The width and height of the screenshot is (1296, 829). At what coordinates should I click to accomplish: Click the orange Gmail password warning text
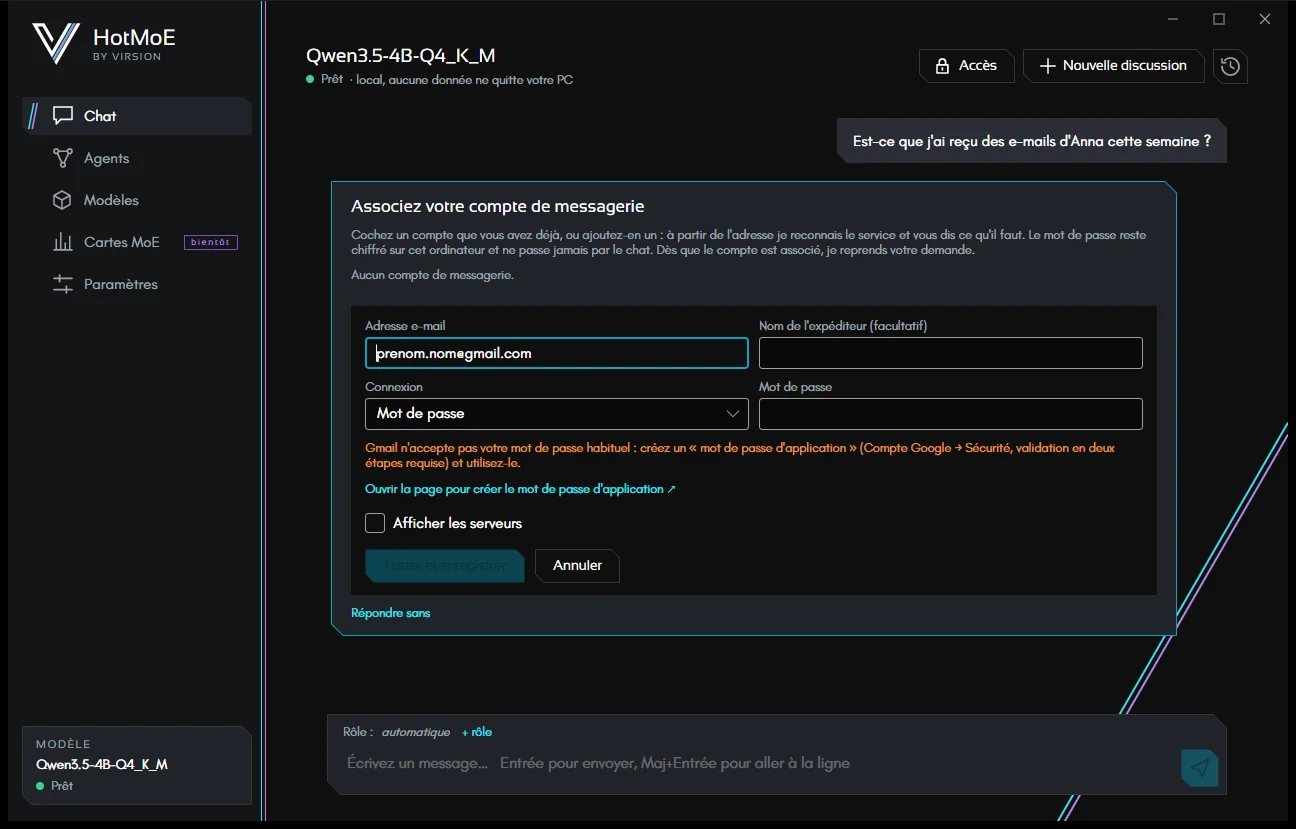pyautogui.click(x=740, y=456)
